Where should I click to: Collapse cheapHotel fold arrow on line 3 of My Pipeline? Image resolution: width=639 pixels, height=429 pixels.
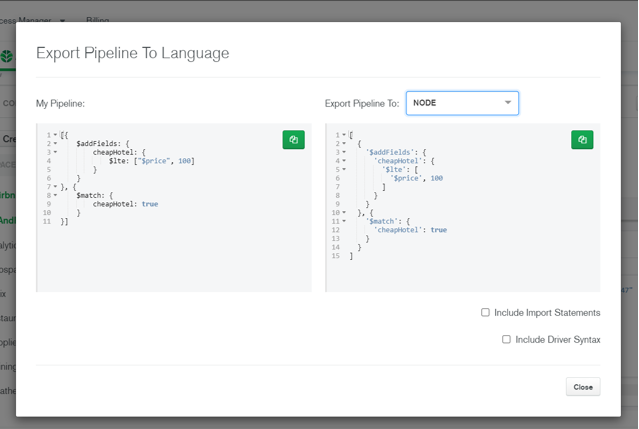point(55,152)
